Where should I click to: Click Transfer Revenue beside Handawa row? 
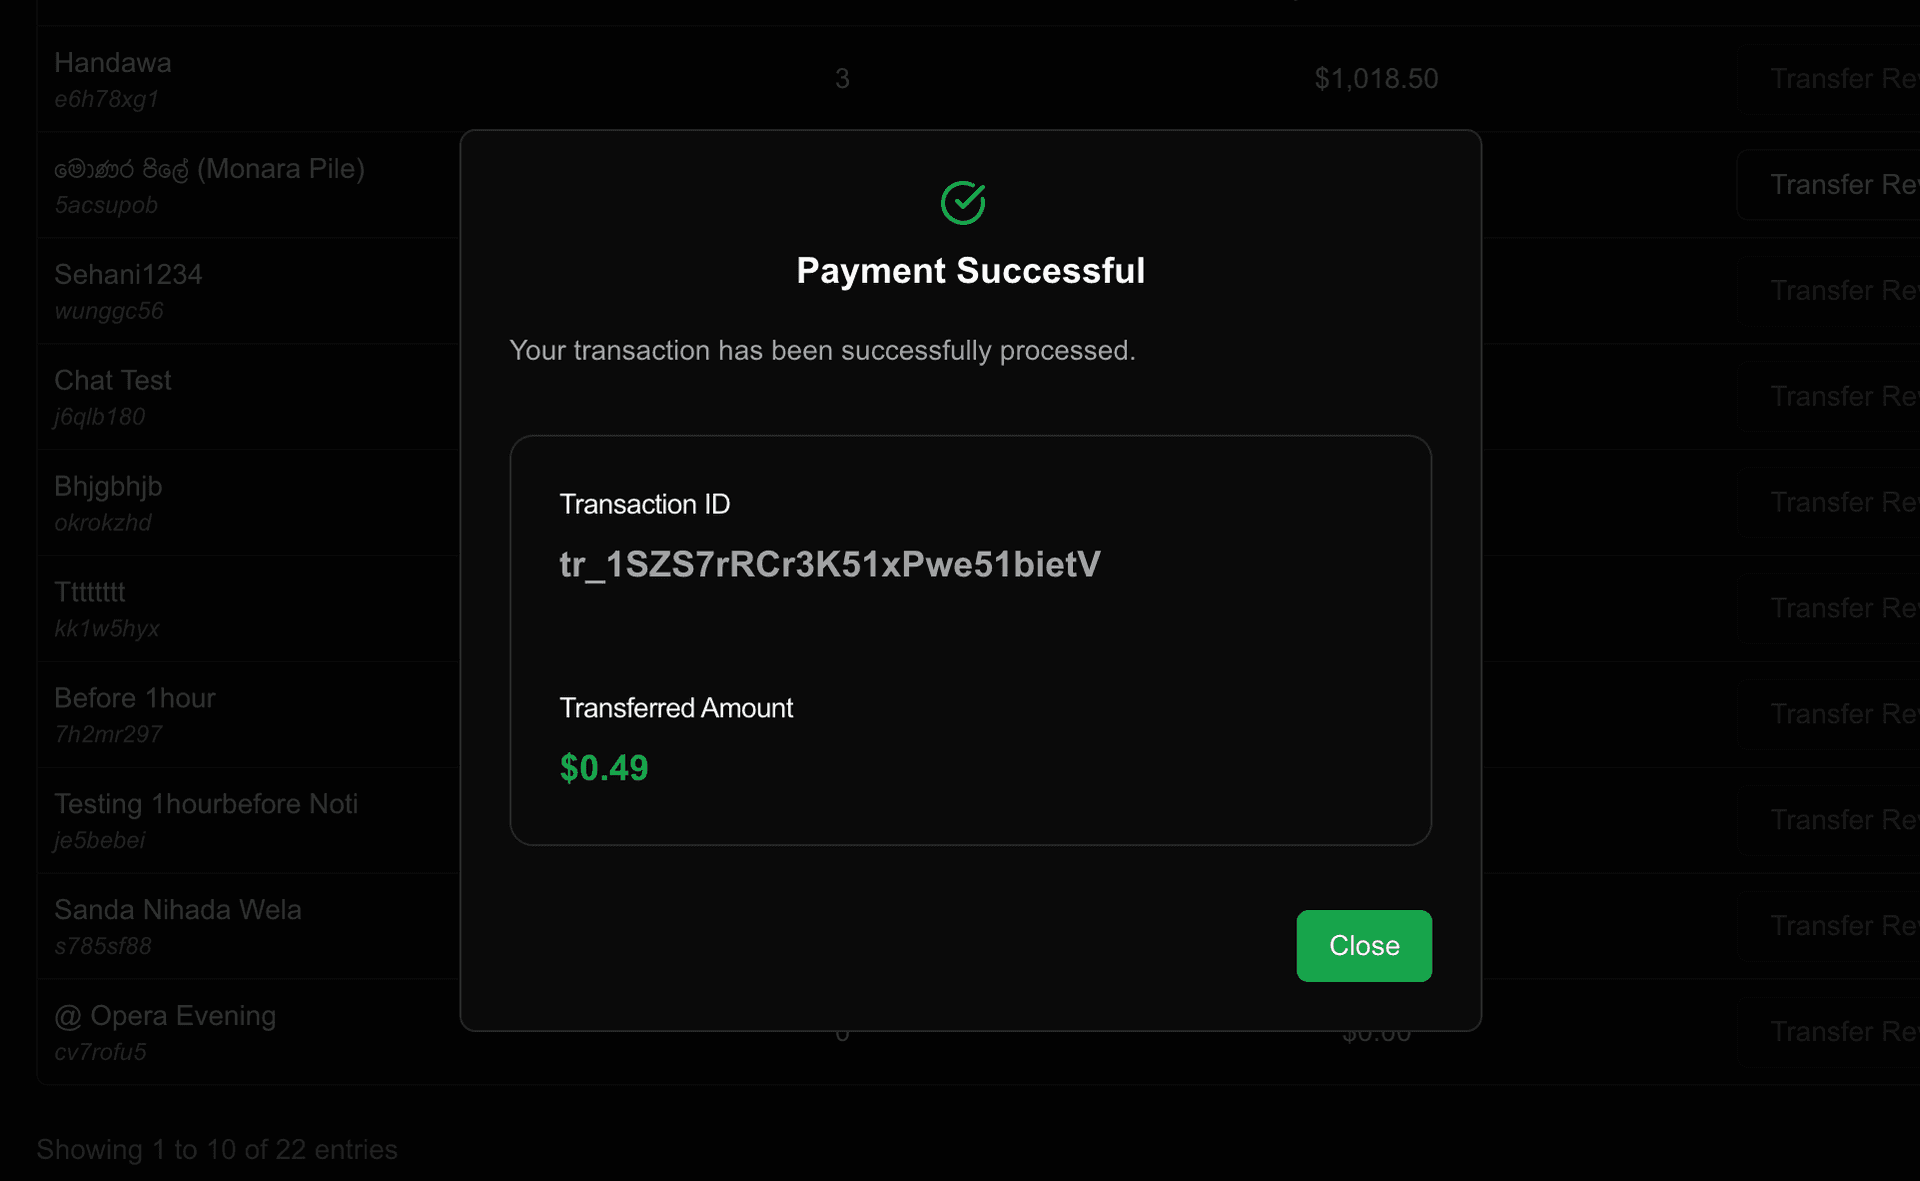(1843, 78)
